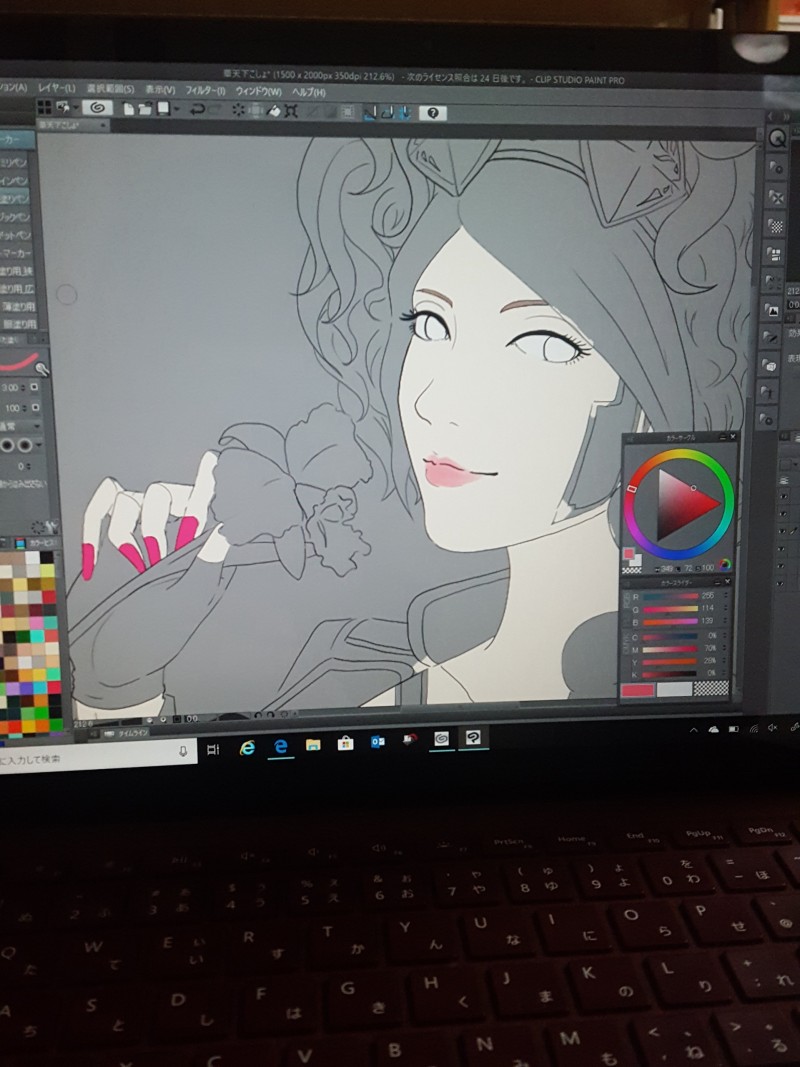Open the ウィンドウ(W) menu

pyautogui.click(x=259, y=91)
